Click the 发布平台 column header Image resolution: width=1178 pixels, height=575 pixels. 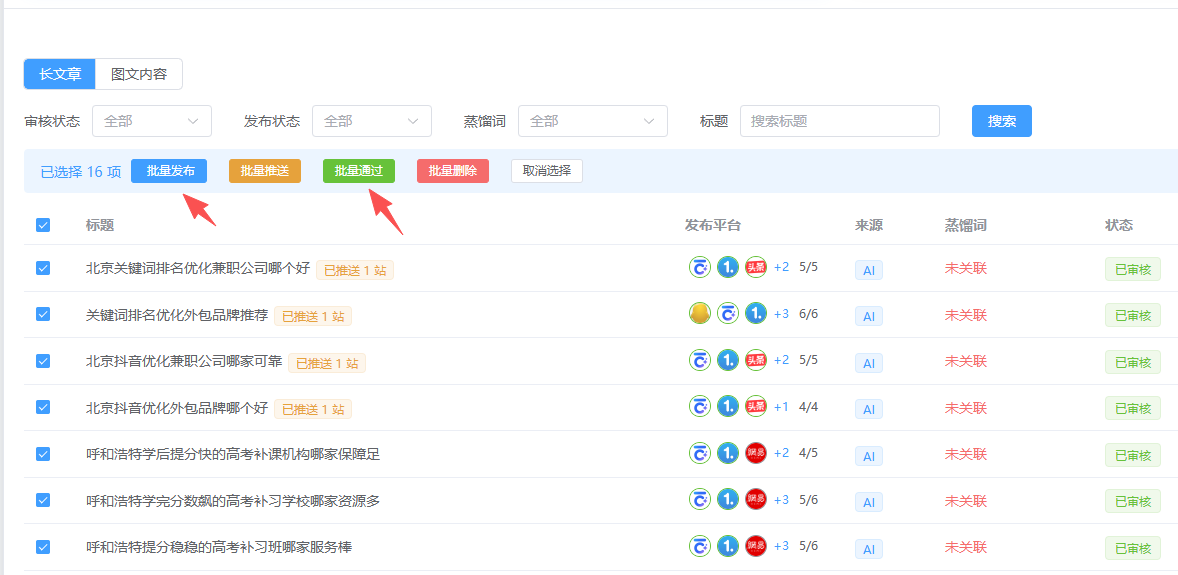click(713, 225)
